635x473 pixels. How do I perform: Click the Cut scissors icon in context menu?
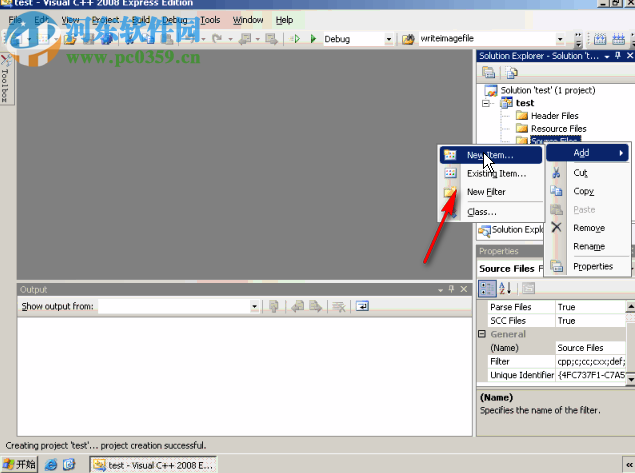pos(556,173)
